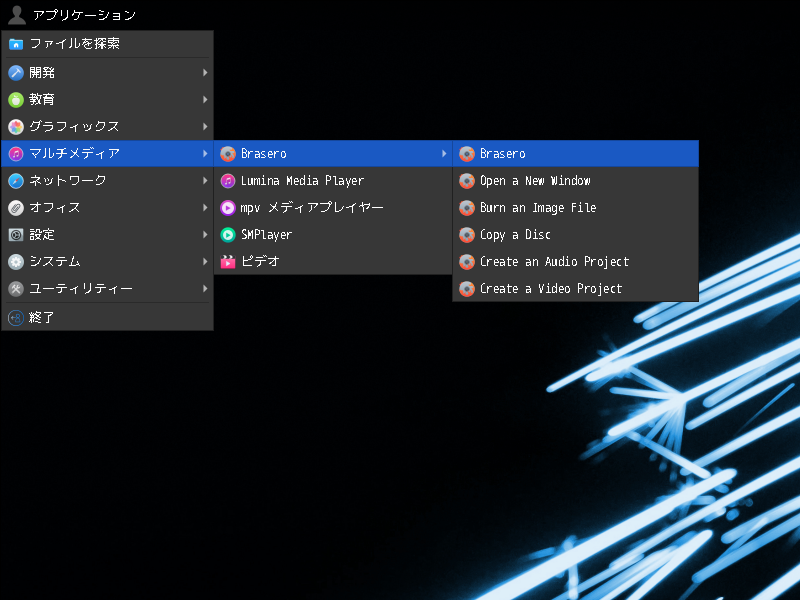
Task: Choose Open a New Window
Action: click(576, 181)
